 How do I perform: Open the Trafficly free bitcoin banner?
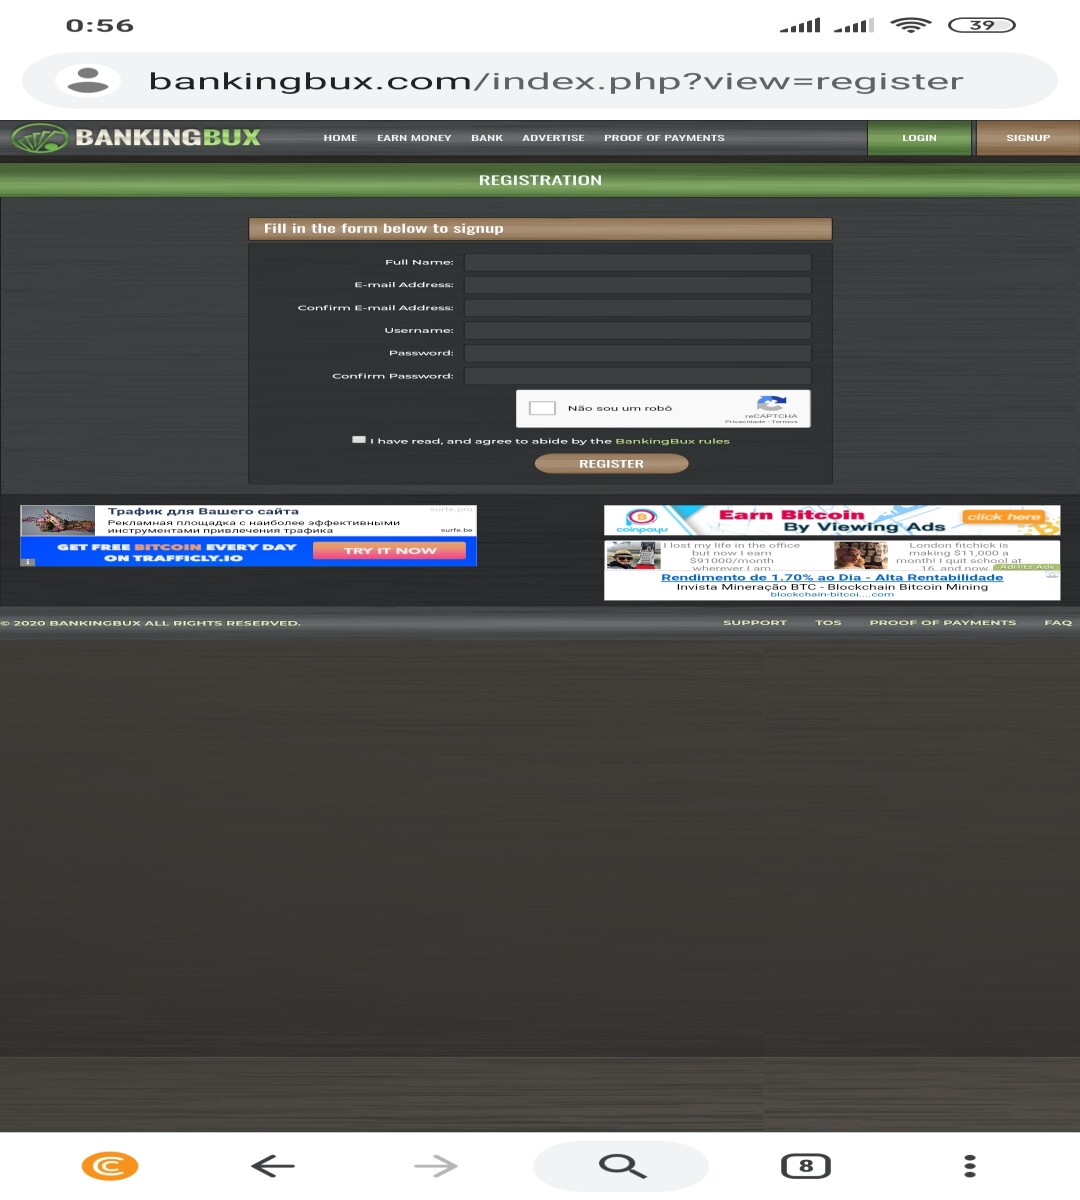(248, 552)
